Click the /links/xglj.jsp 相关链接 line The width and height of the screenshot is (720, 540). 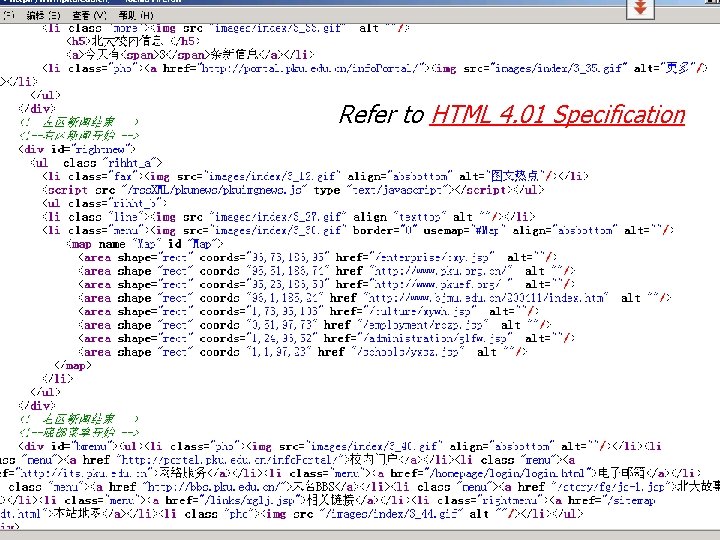click(x=327, y=501)
